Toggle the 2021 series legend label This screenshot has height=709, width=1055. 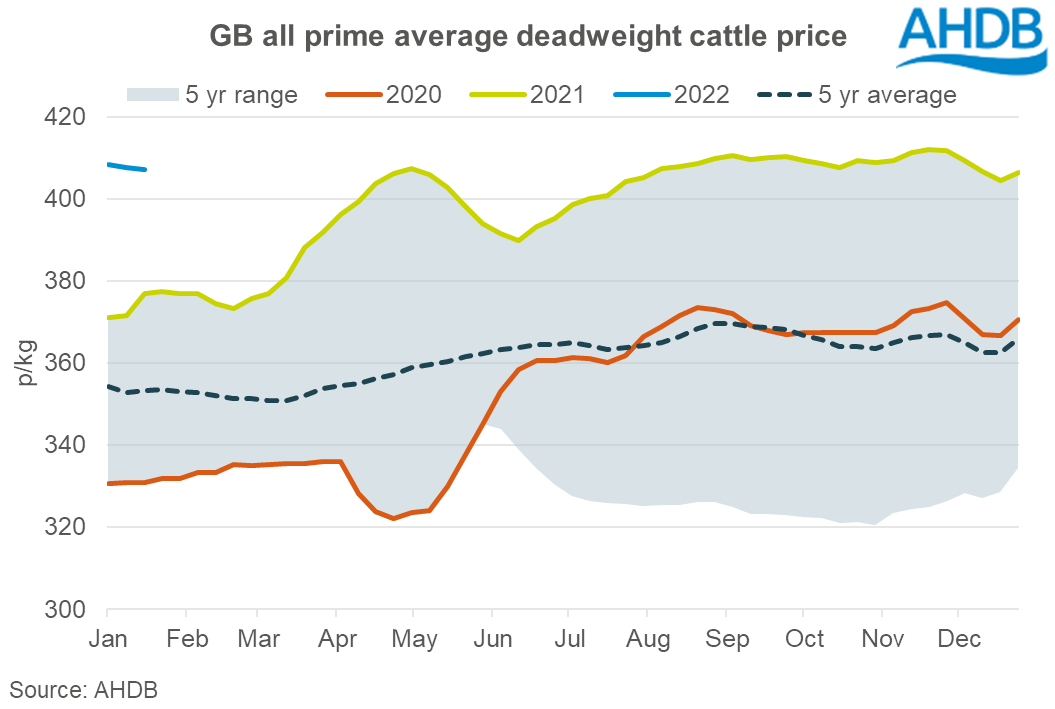pos(558,95)
